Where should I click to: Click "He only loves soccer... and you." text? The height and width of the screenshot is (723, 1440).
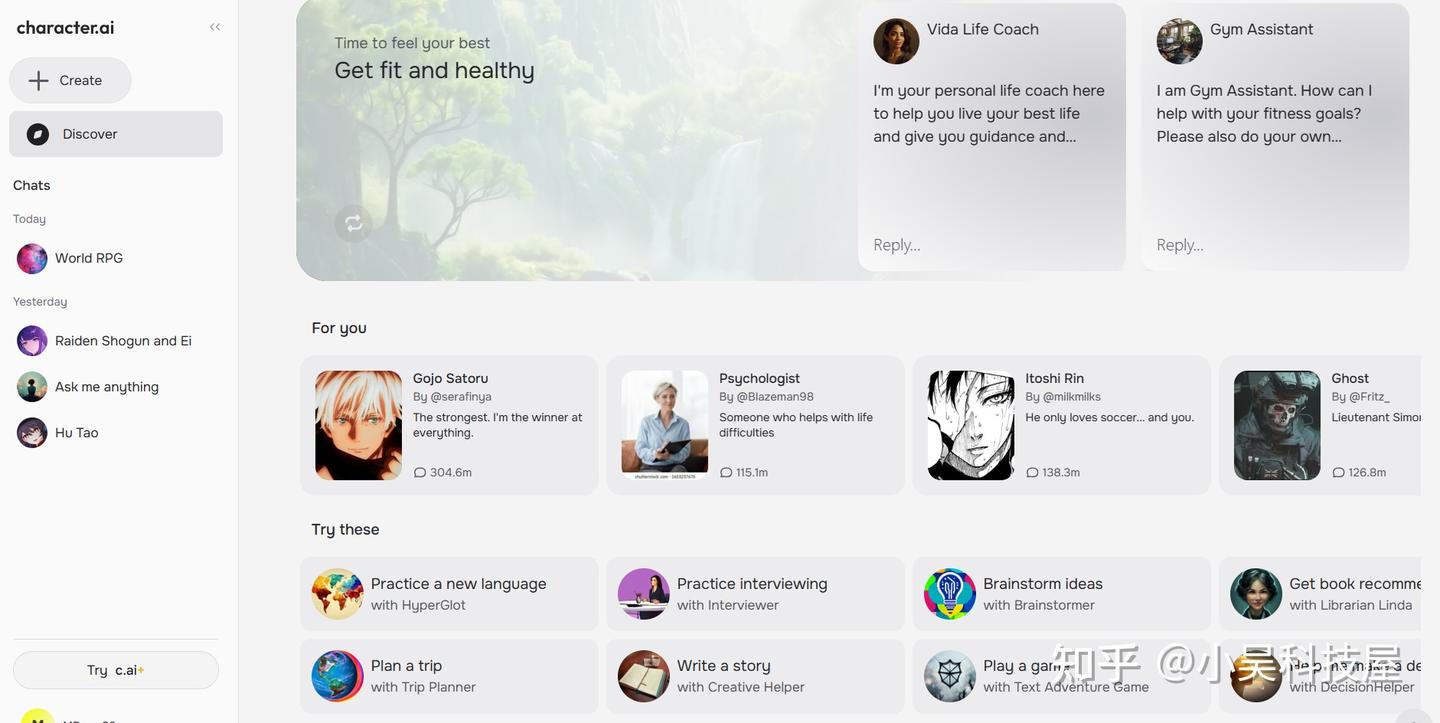point(1110,418)
